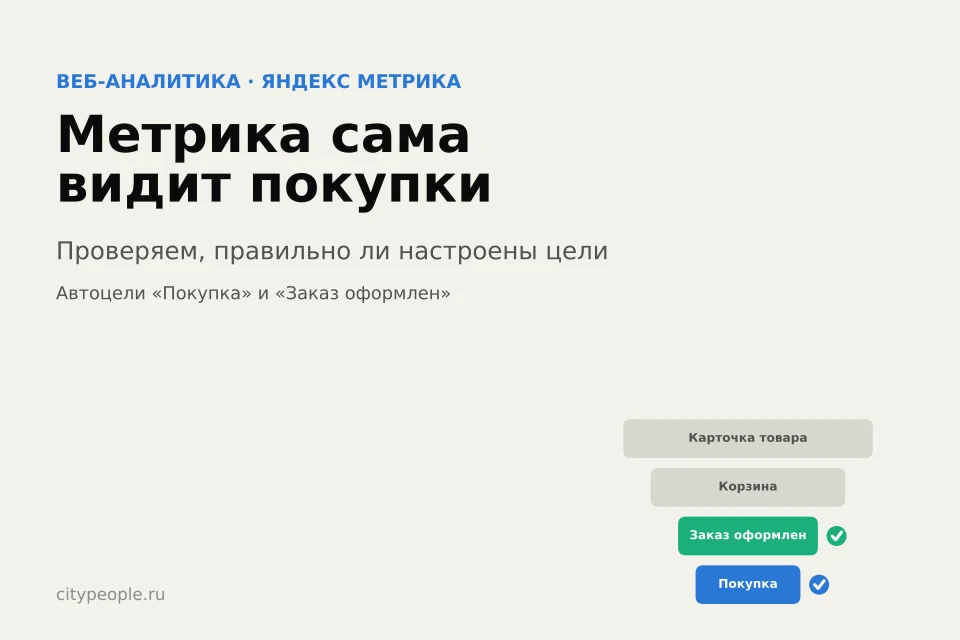Viewport: 960px width, 640px height.
Task: Click the green Заказ оформлен block
Action: point(748,536)
